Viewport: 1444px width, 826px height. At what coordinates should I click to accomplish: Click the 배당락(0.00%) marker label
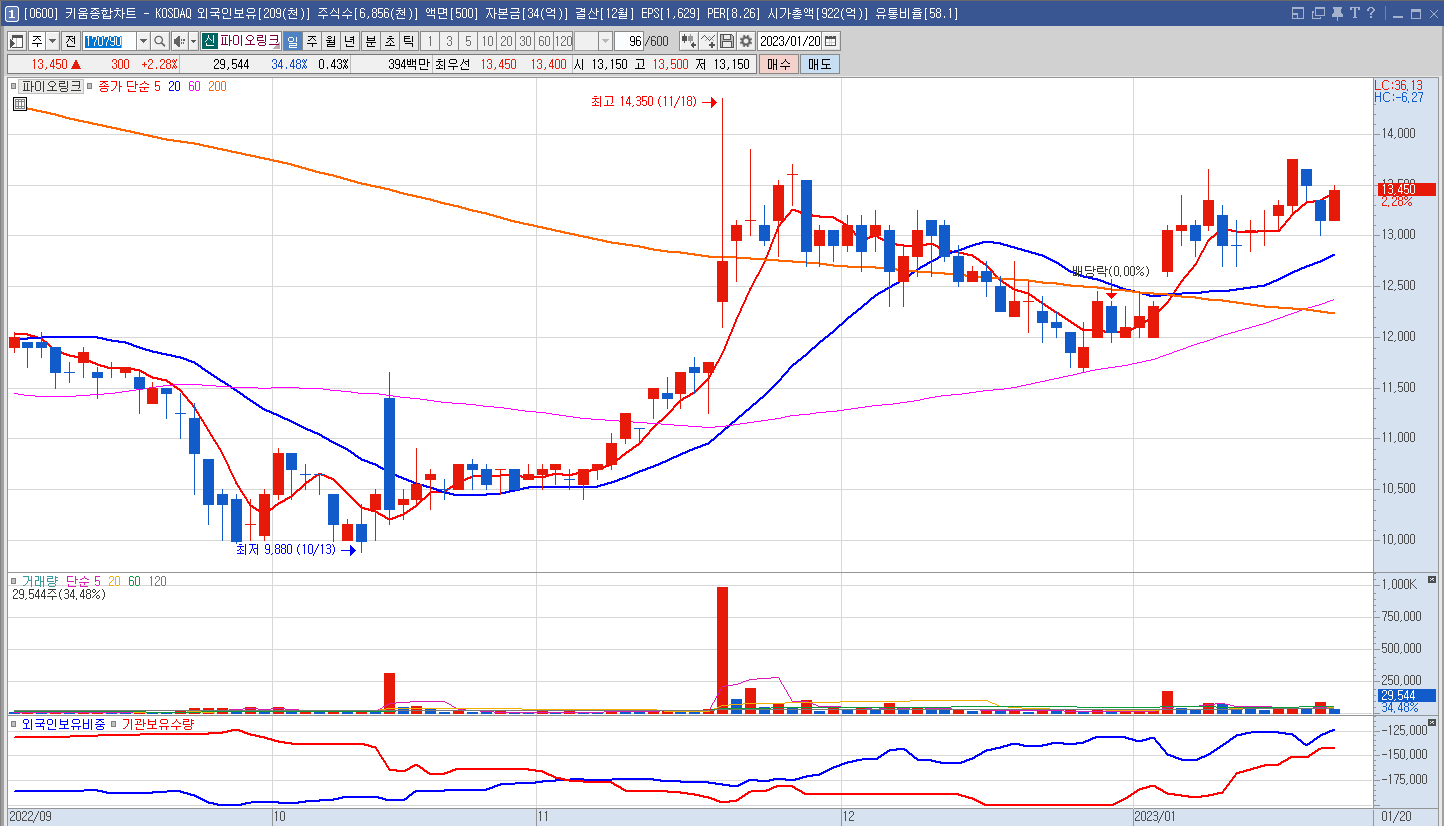click(x=1110, y=271)
